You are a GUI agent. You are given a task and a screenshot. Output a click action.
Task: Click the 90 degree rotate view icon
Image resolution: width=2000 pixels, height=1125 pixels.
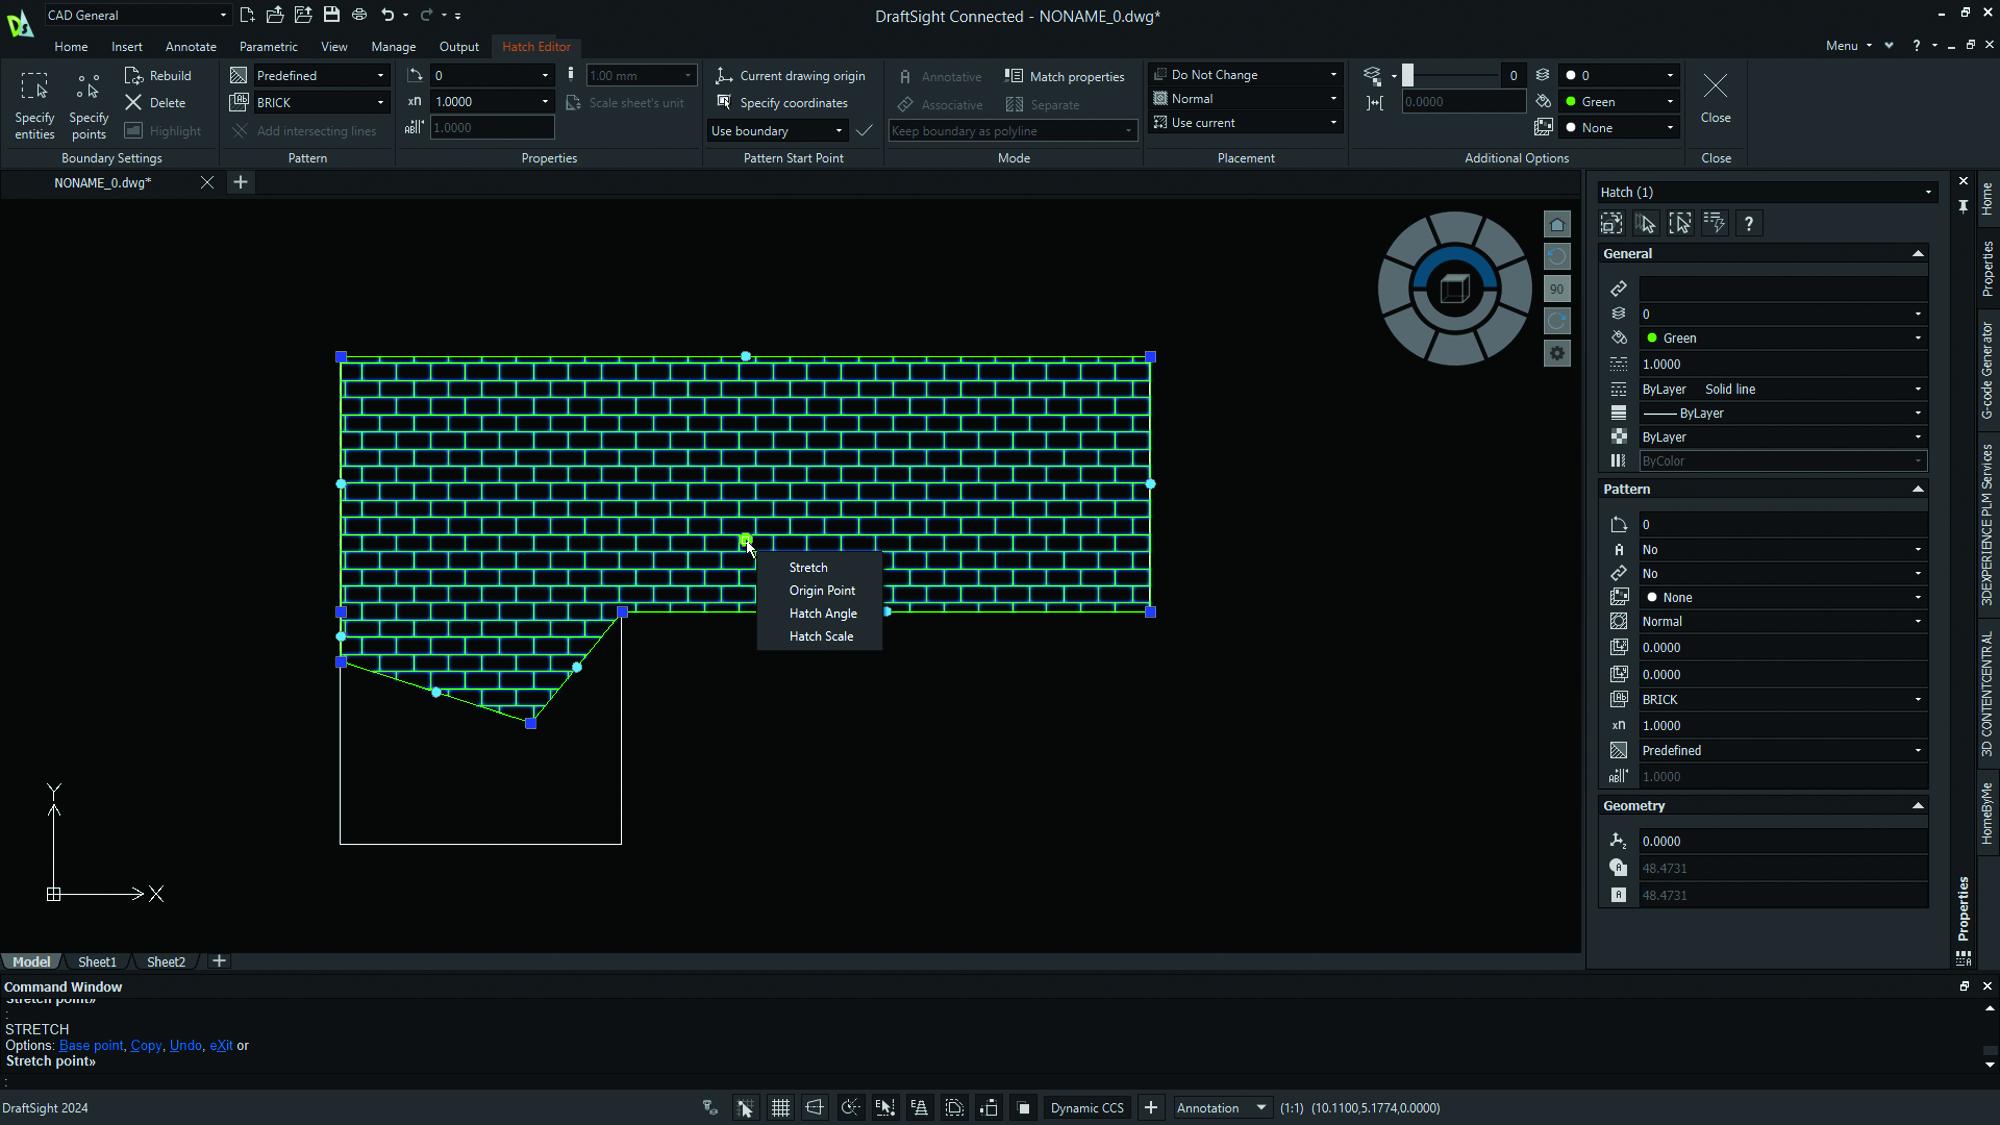1557,289
